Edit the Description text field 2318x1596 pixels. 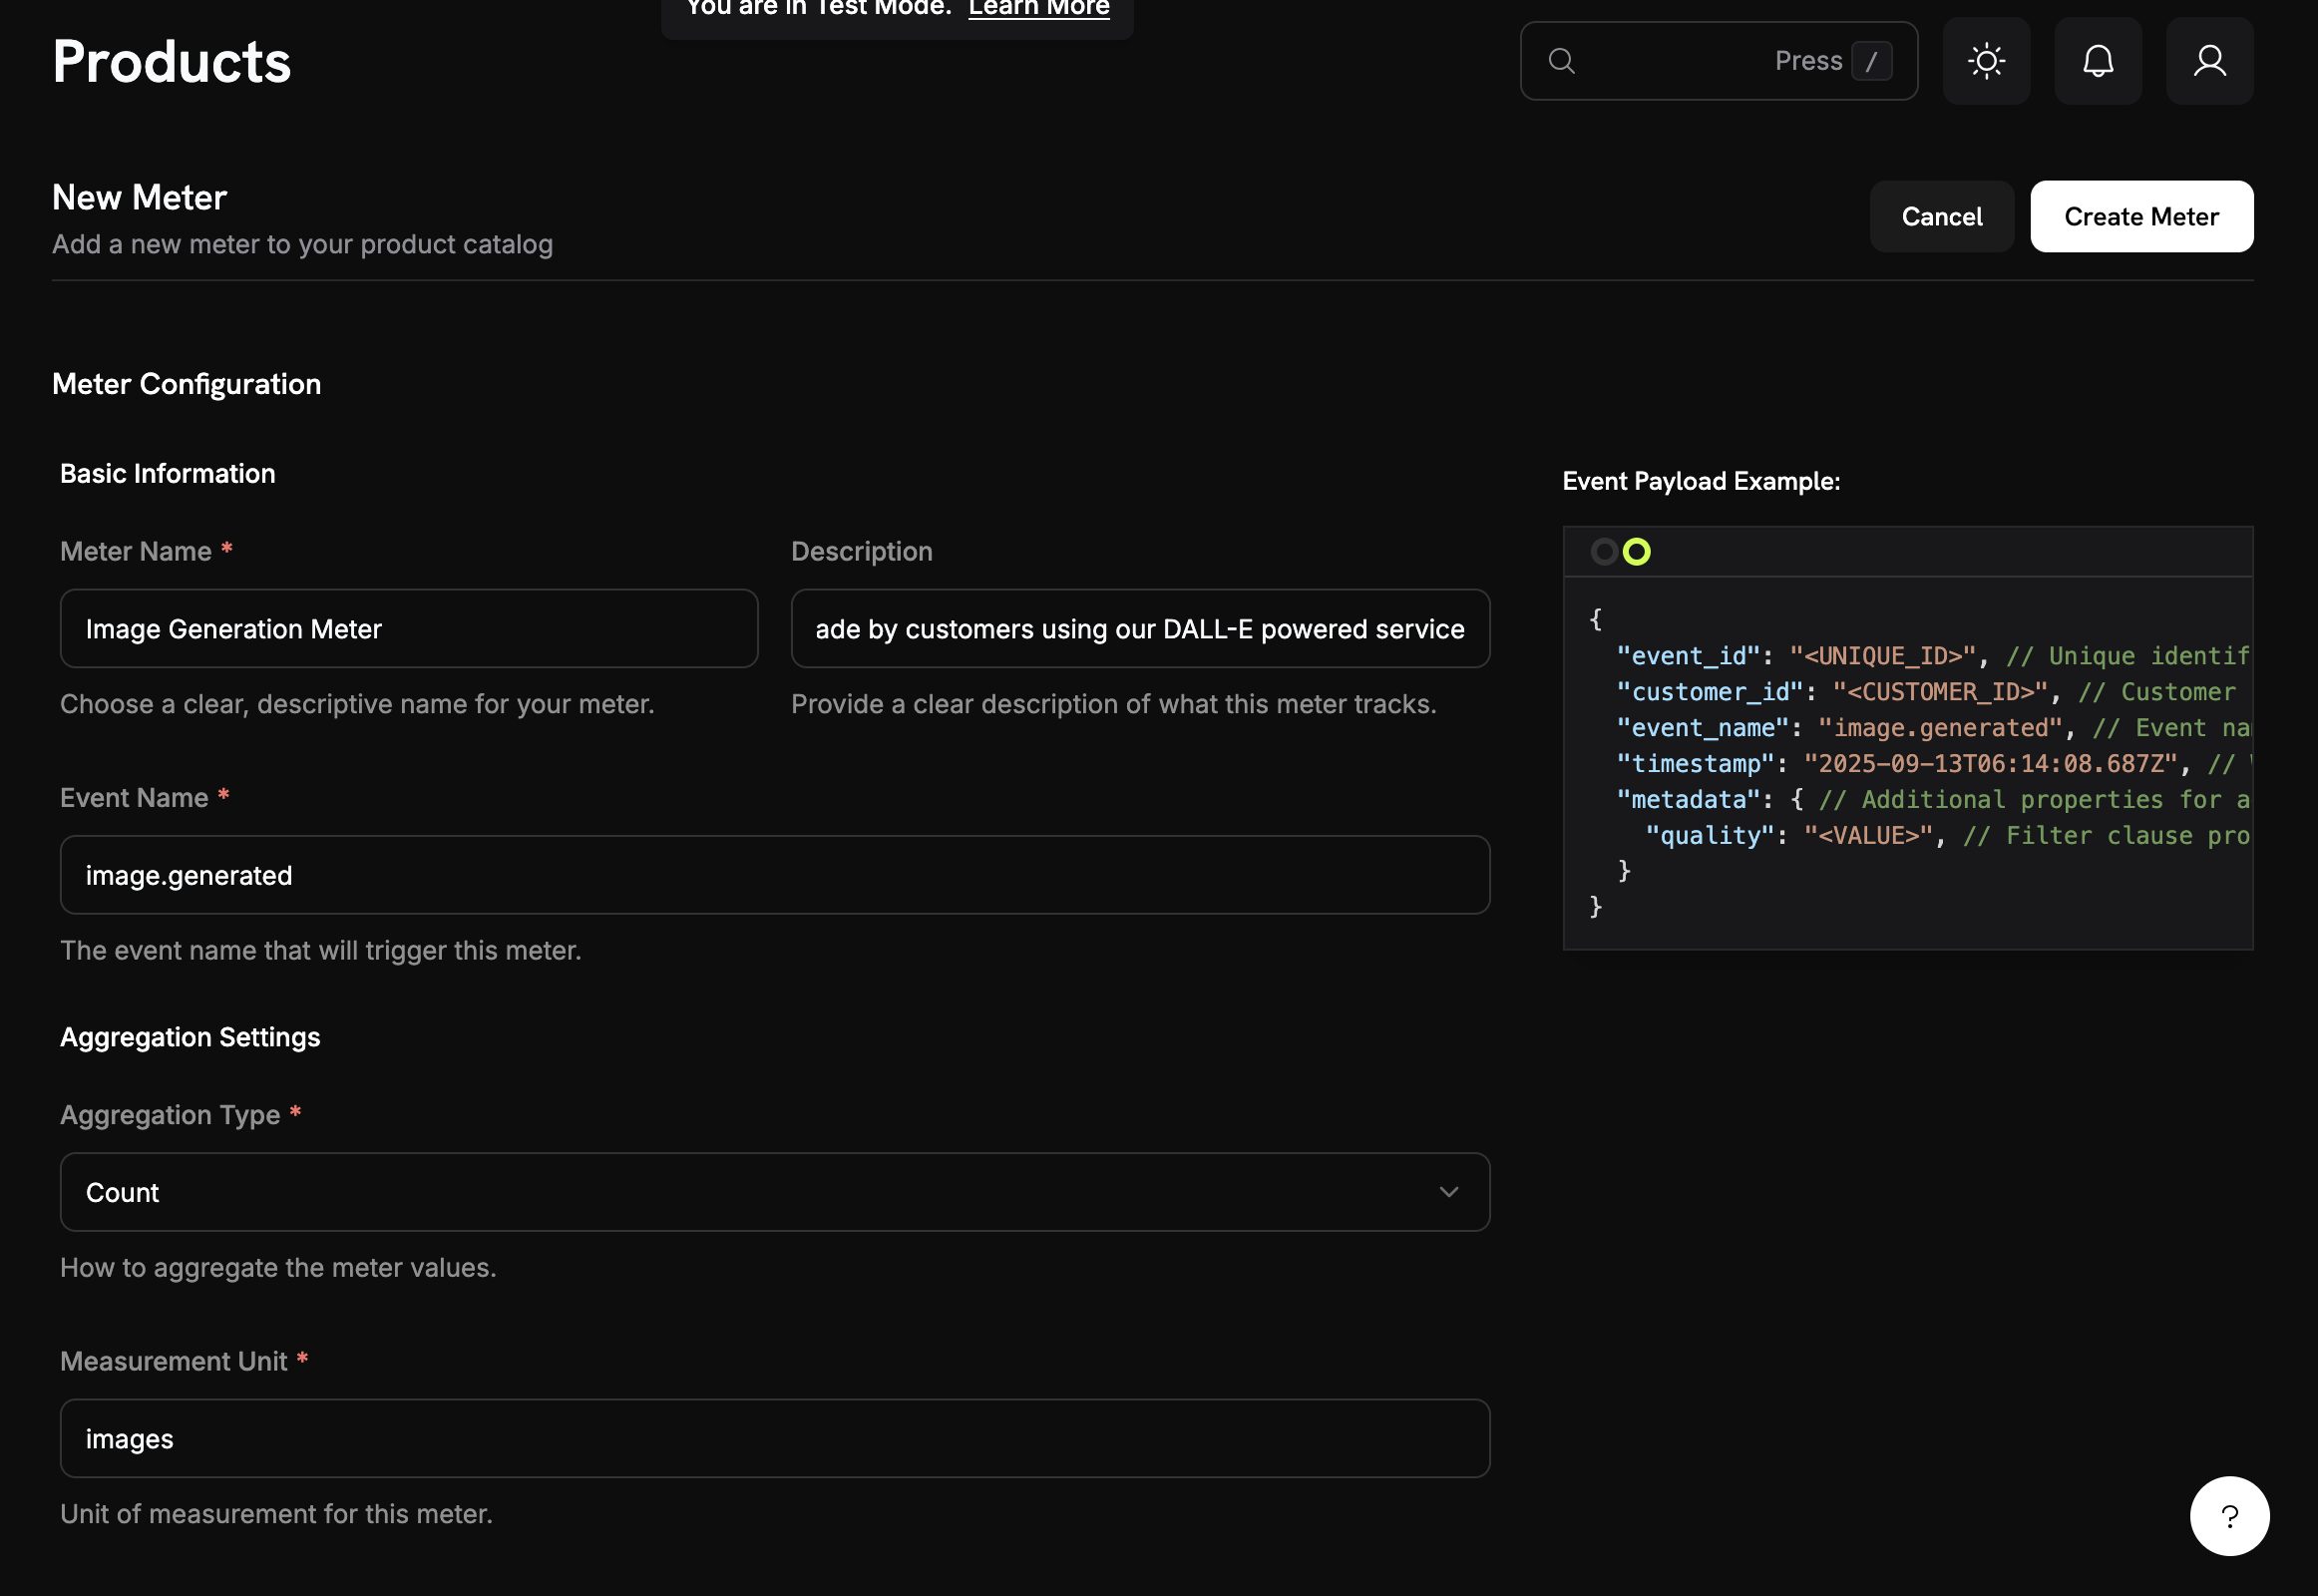(x=1139, y=628)
